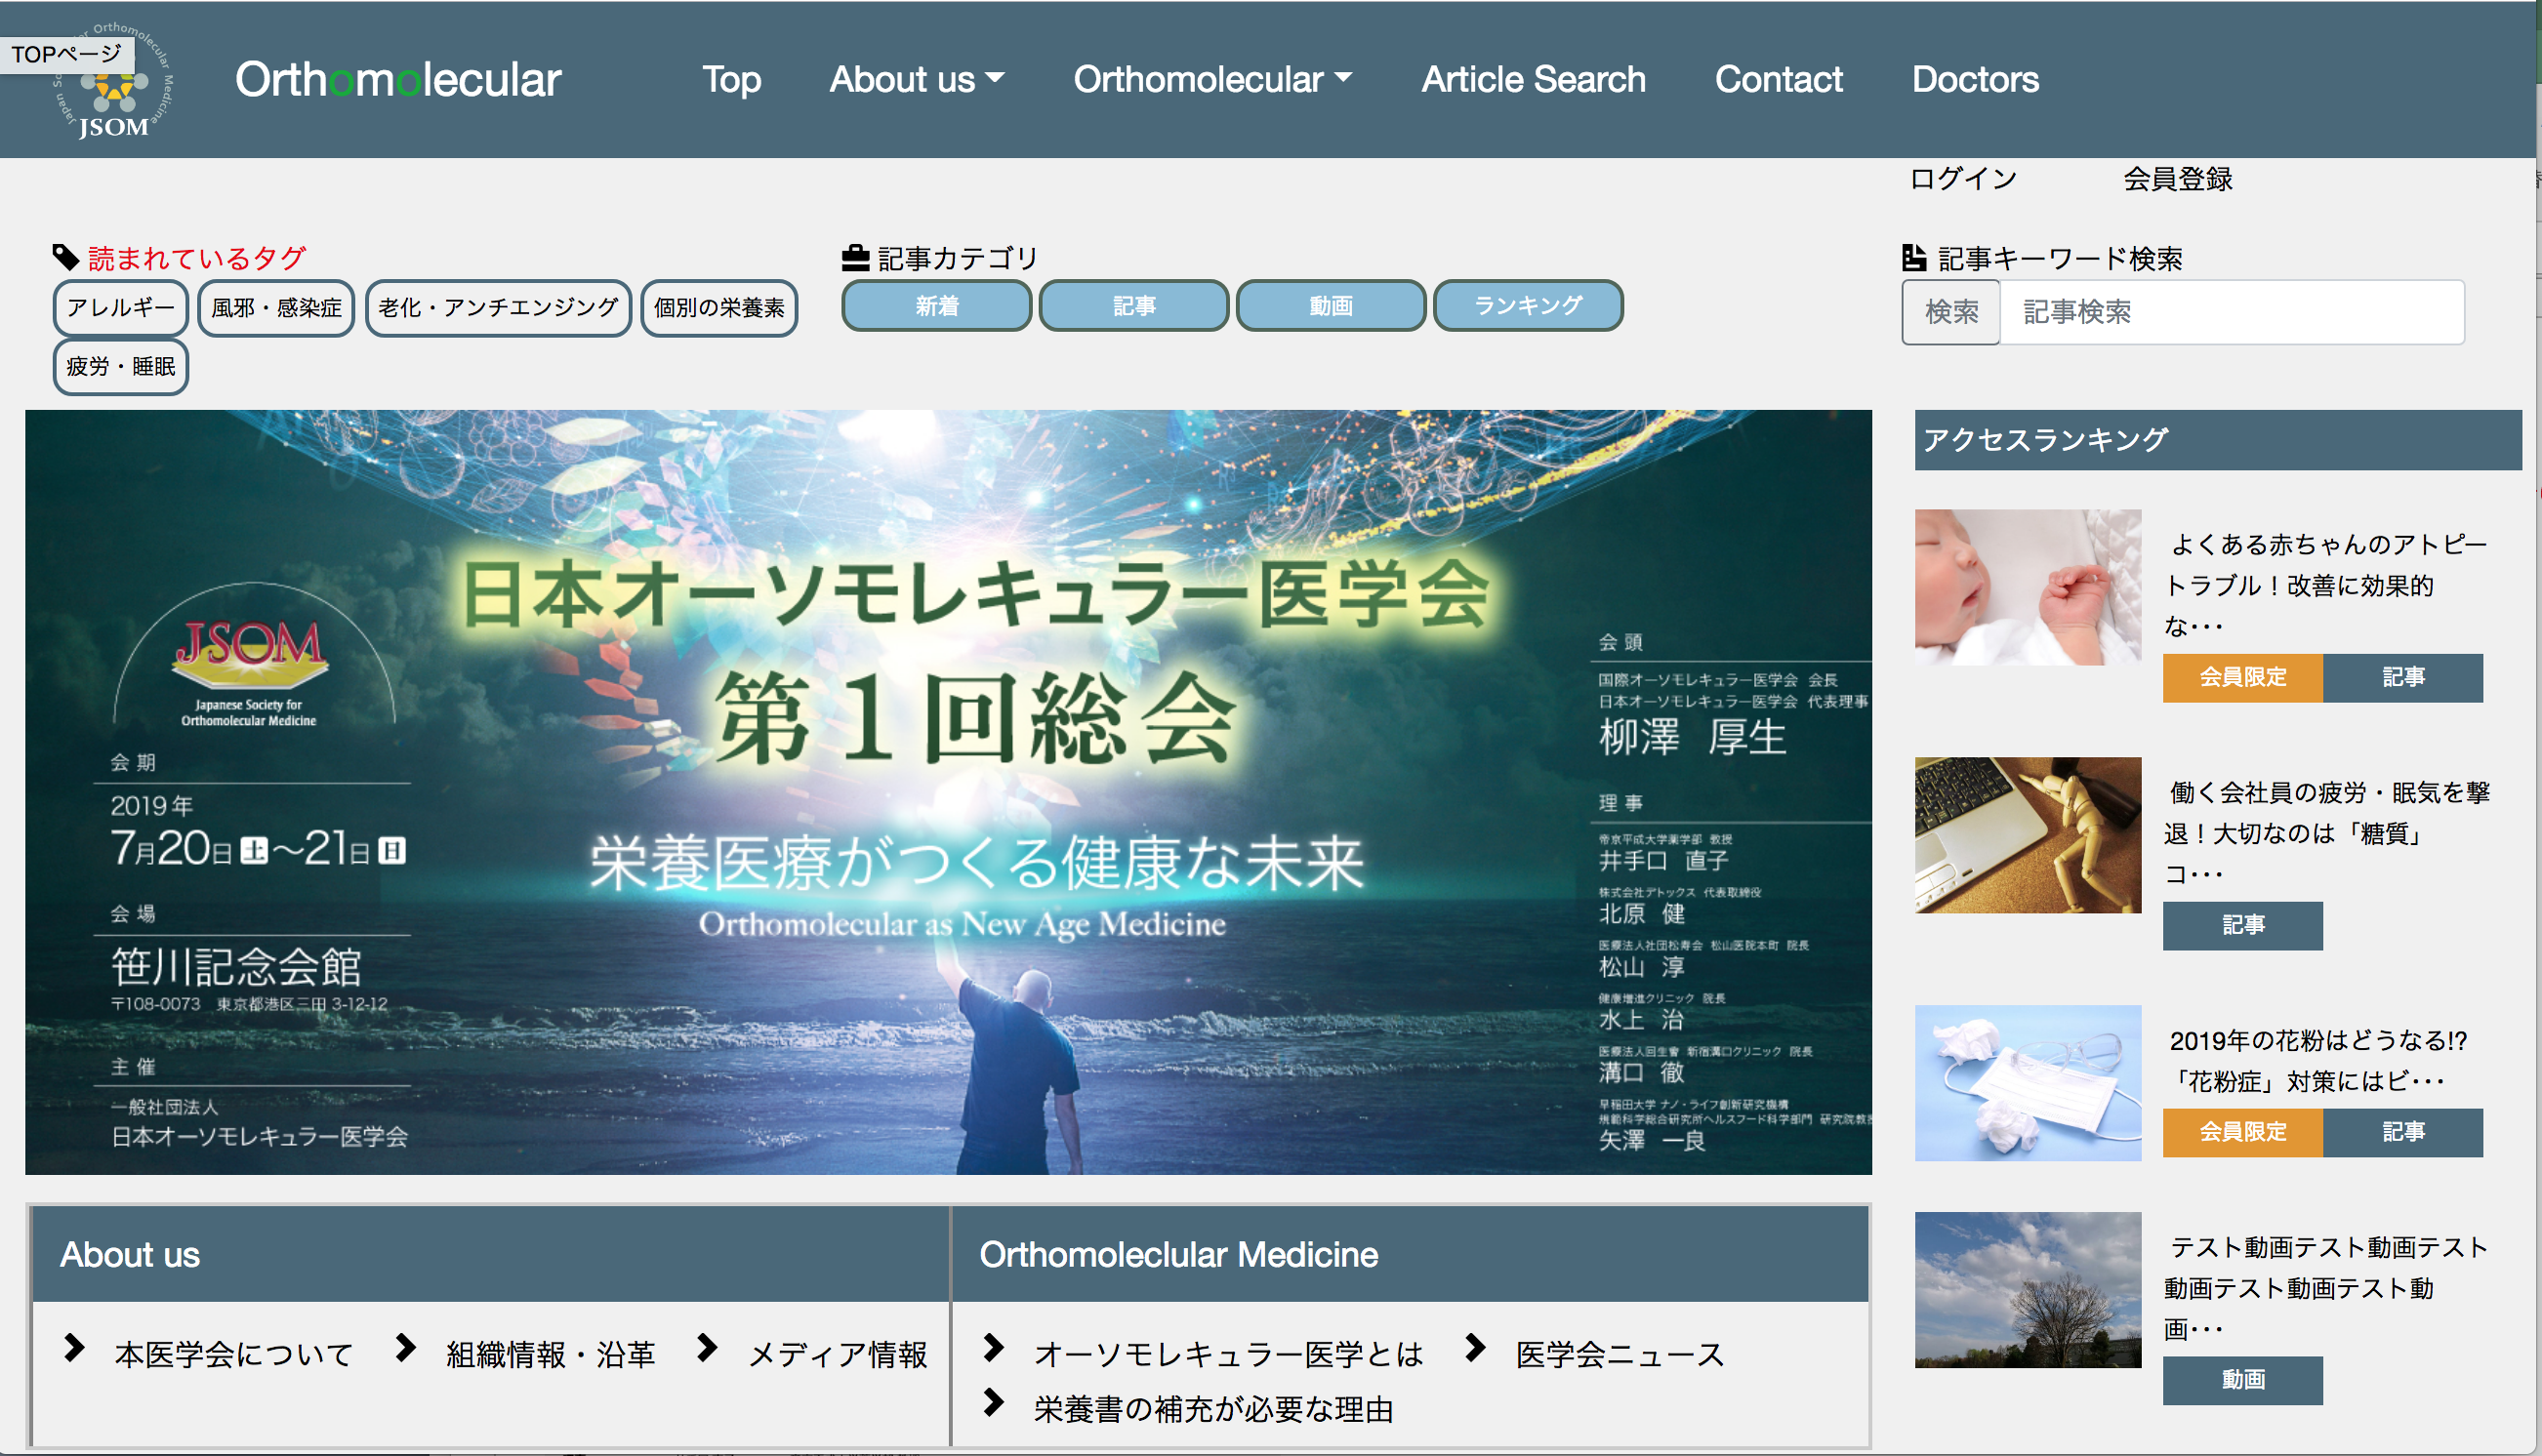Click the briefcase icon beside 記事カテゴリ
Screen dimensions: 2542x1456
(x=855, y=258)
